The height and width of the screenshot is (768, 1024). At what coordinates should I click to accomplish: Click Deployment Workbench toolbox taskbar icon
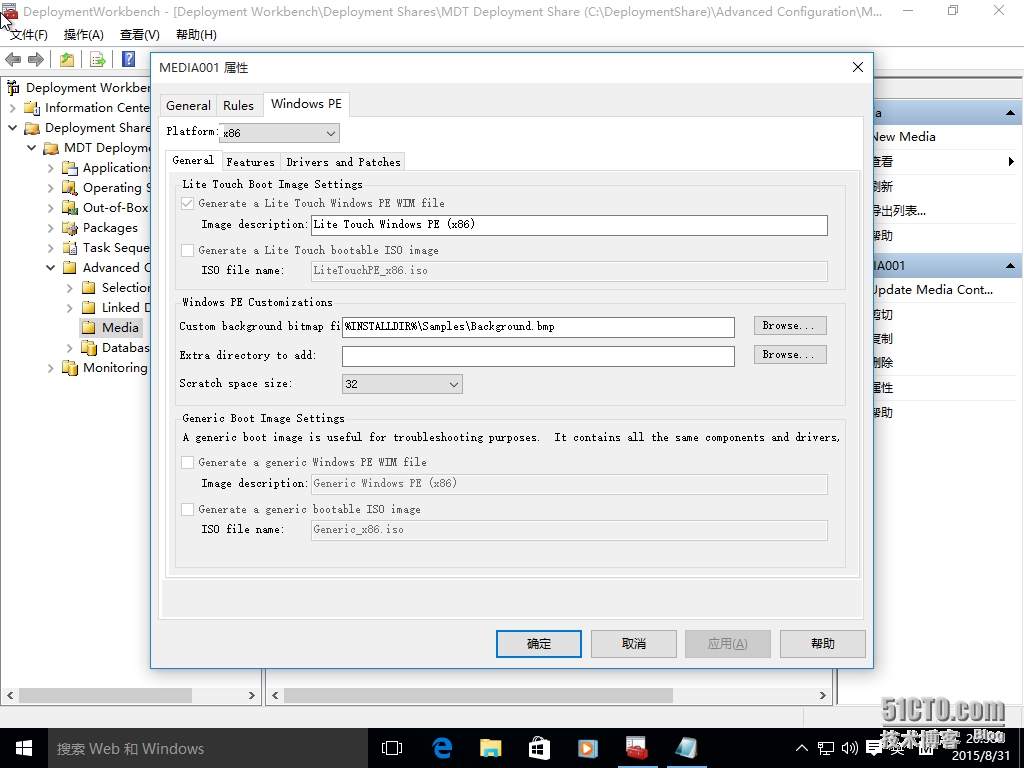[636, 748]
